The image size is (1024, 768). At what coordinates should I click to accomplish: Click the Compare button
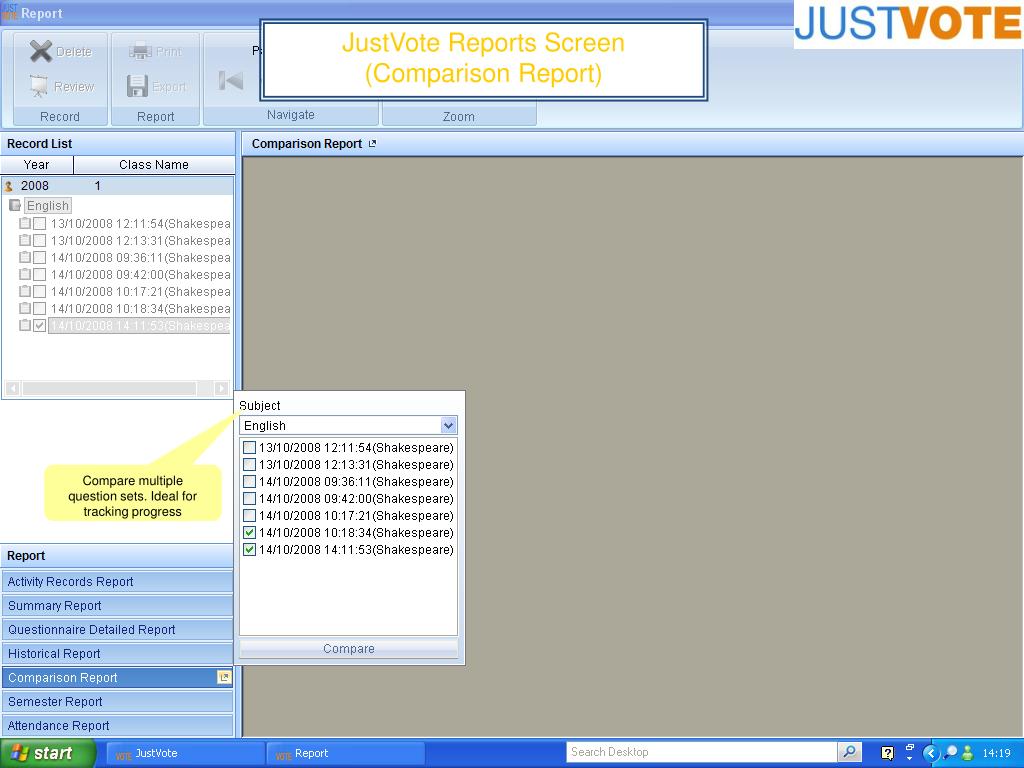[349, 648]
